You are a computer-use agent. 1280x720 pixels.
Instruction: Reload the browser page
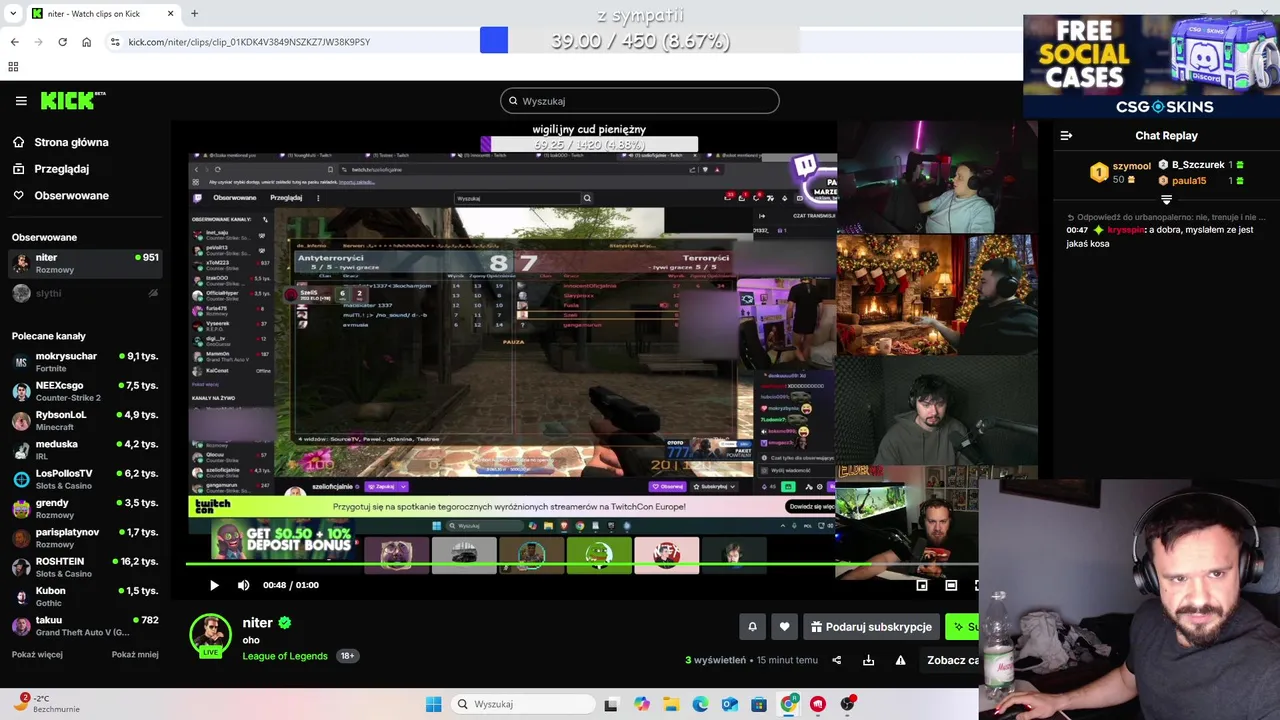pyautogui.click(x=62, y=42)
